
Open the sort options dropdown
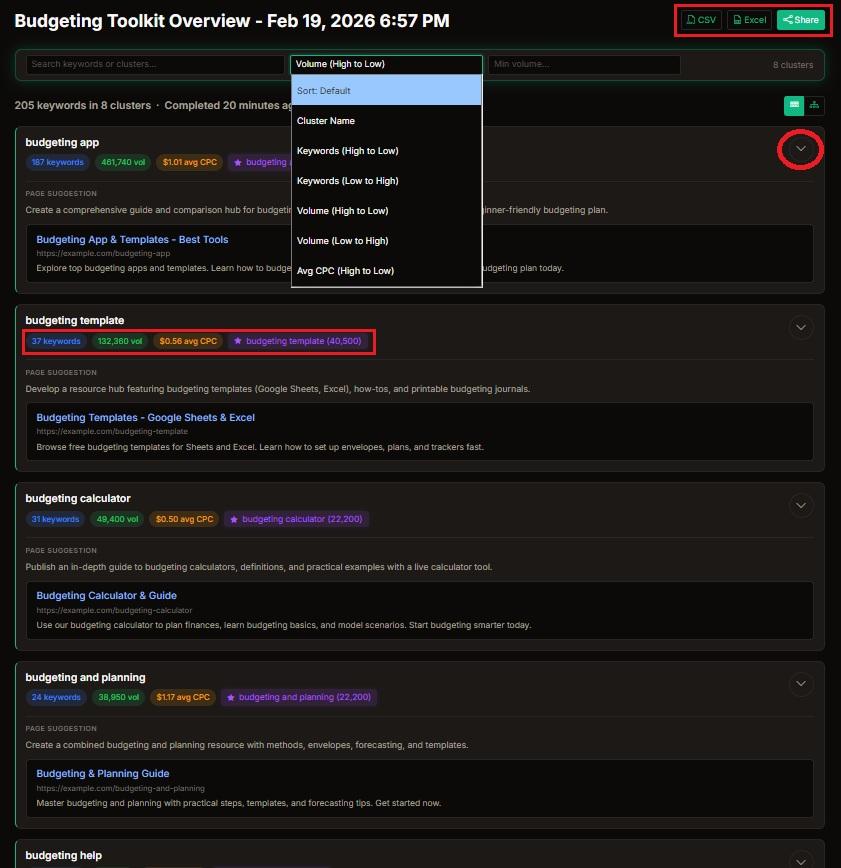385,63
